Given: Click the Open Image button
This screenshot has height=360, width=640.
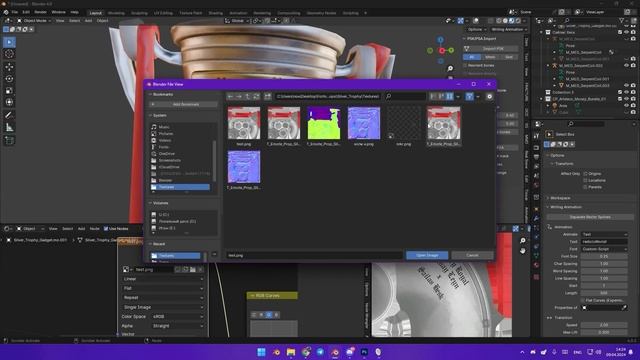Looking at the screenshot, I should 427,255.
